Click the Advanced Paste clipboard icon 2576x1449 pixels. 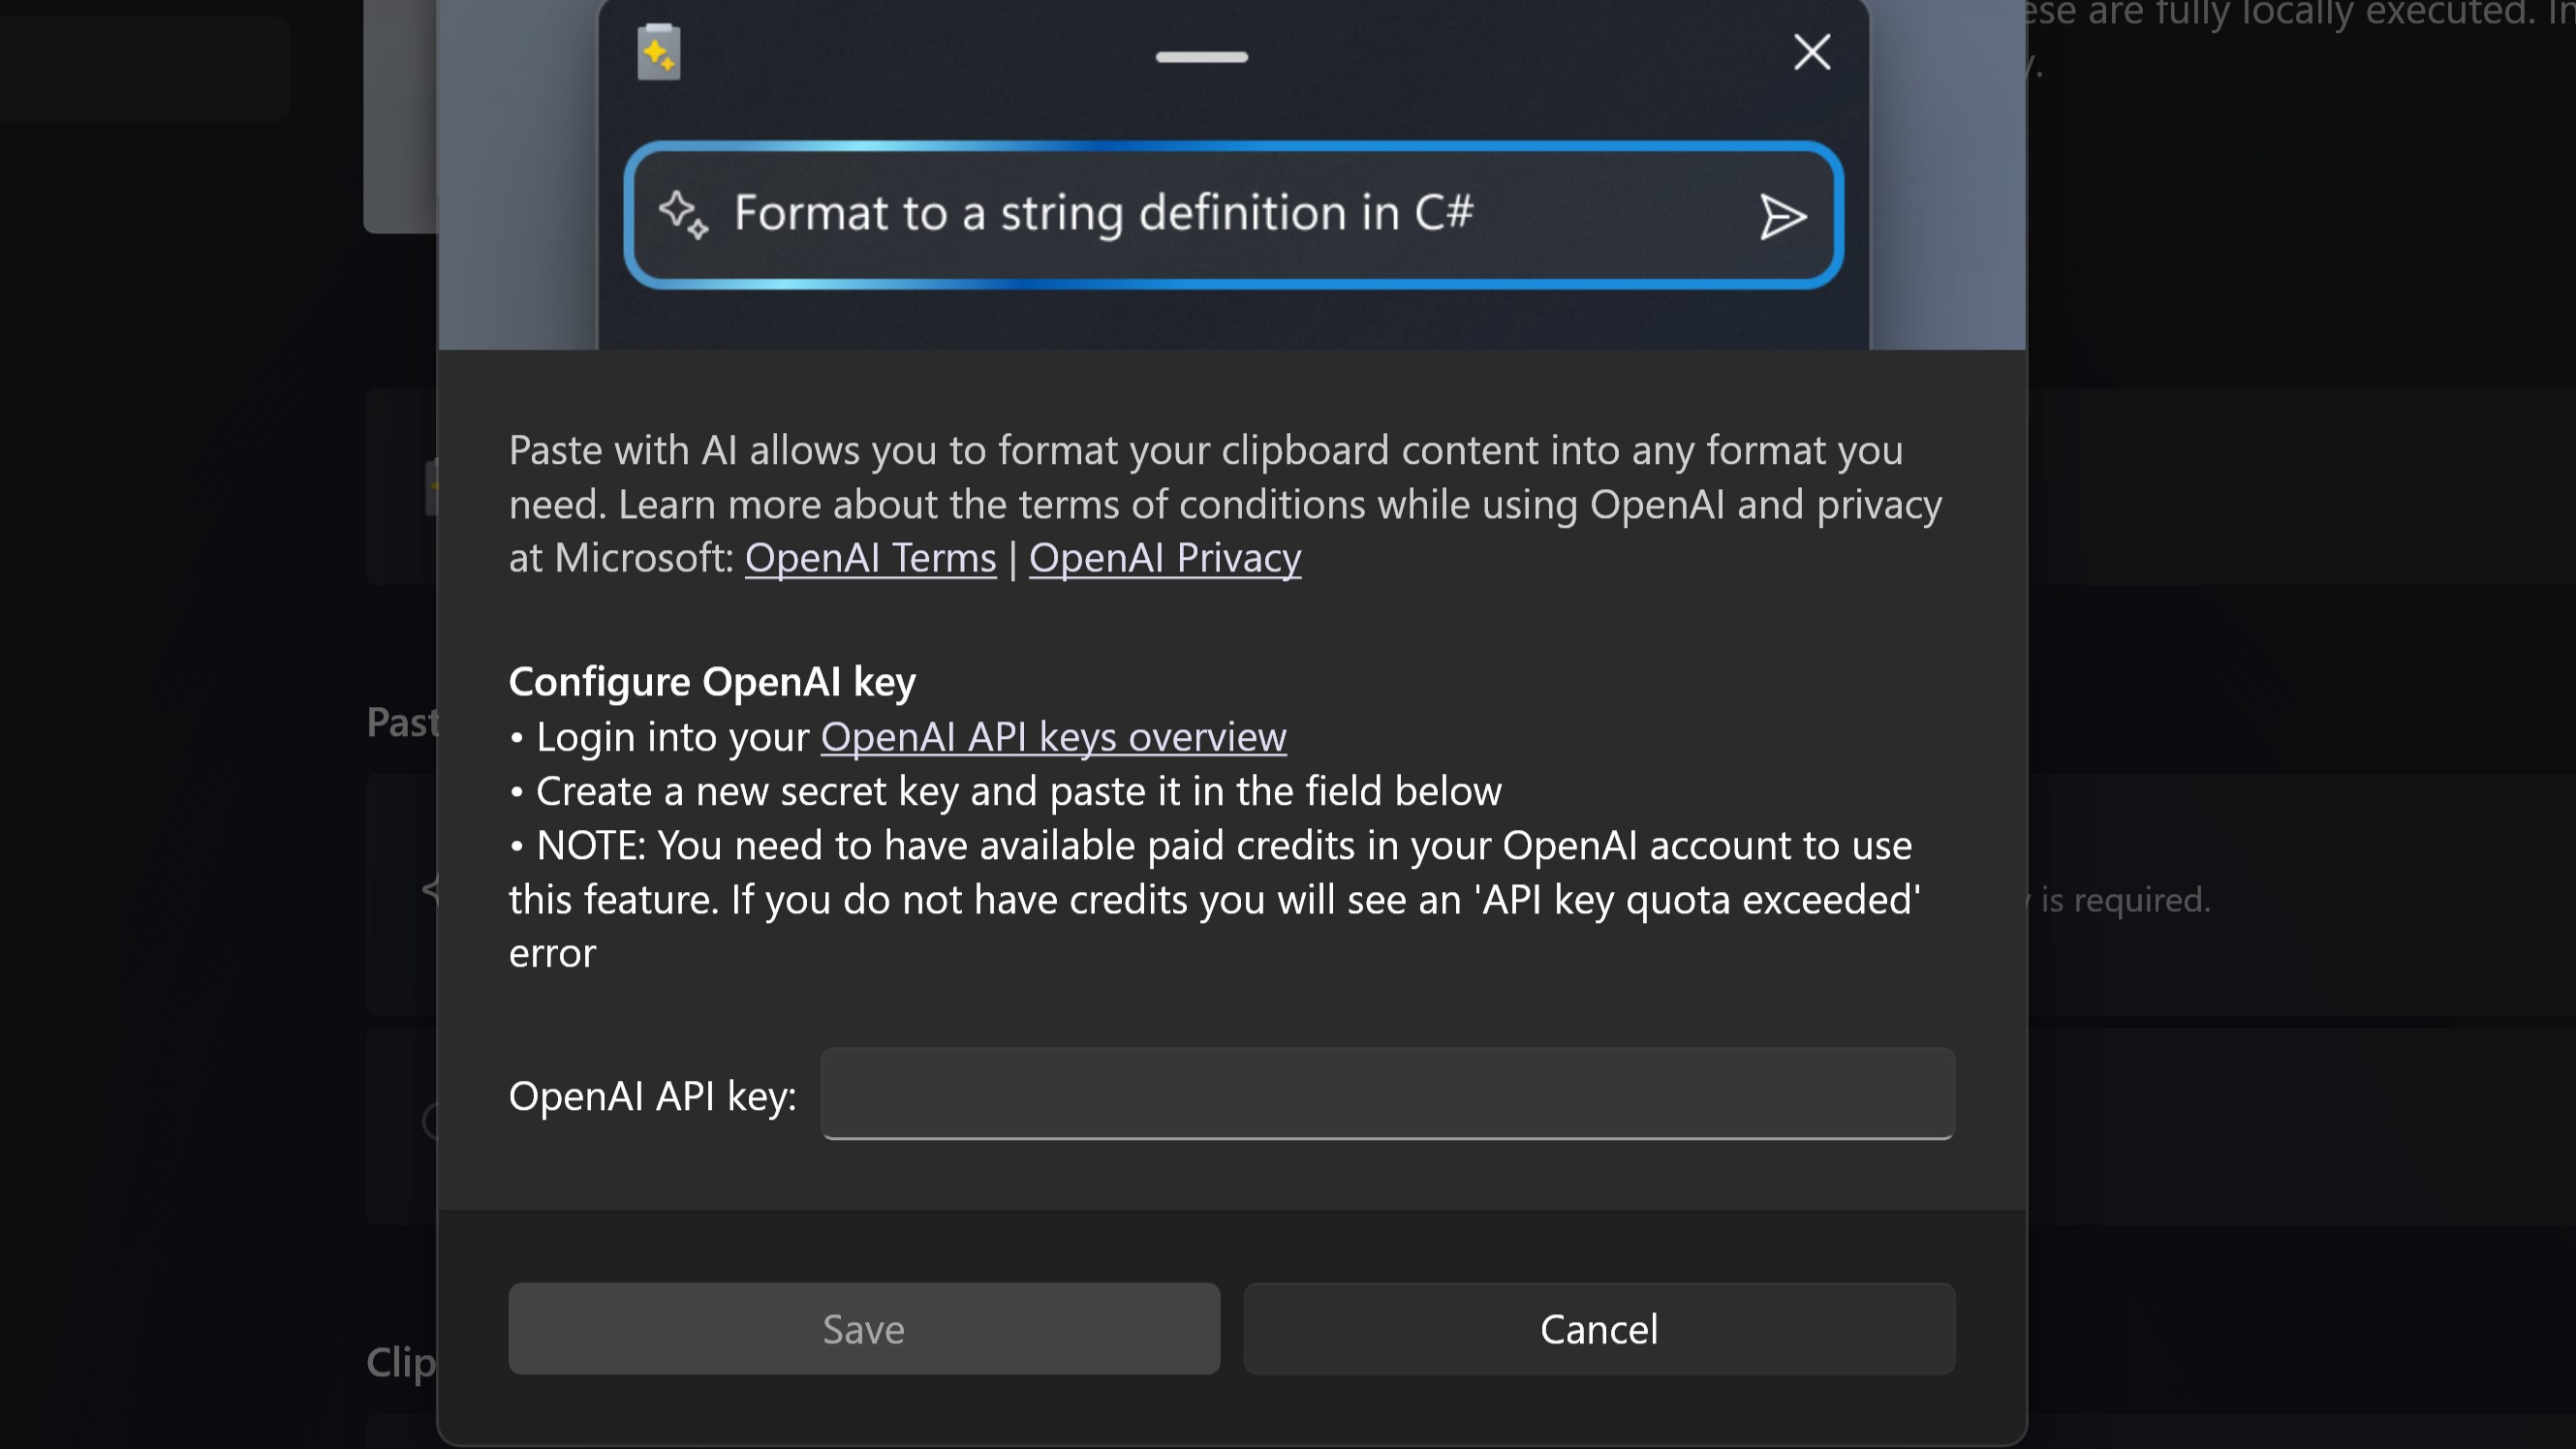(658, 52)
